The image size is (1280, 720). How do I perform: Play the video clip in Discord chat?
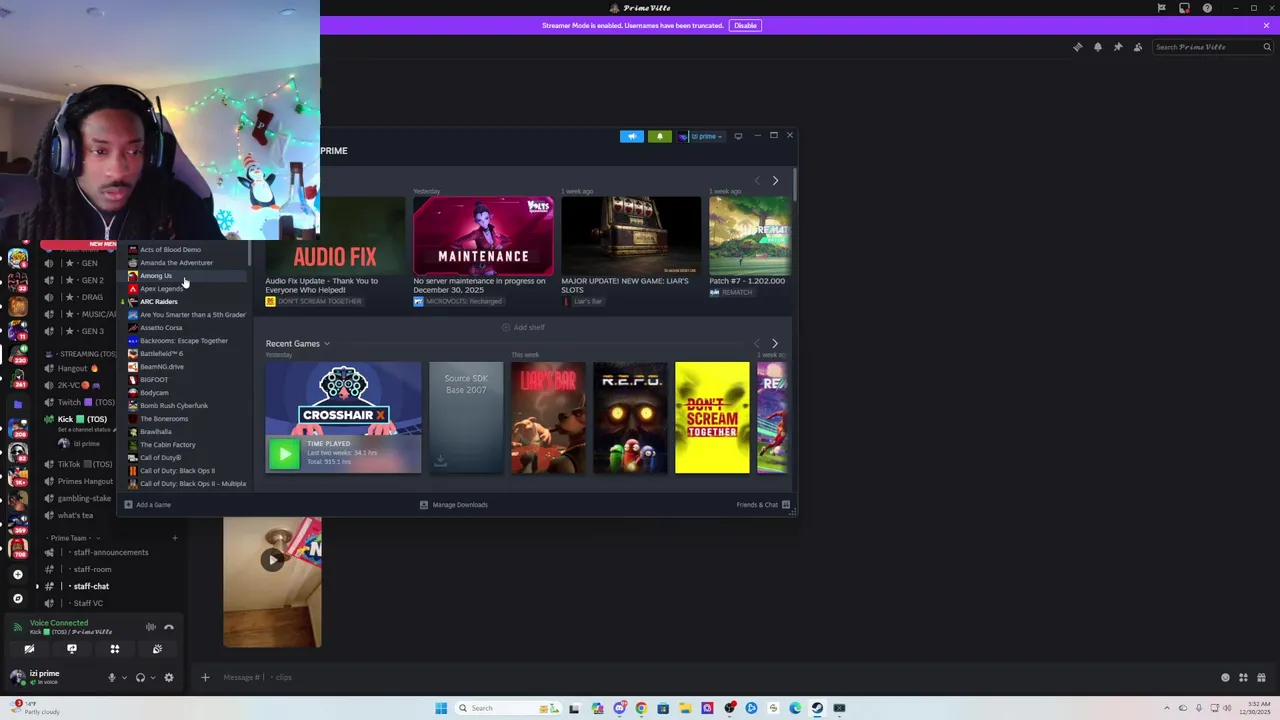click(272, 560)
